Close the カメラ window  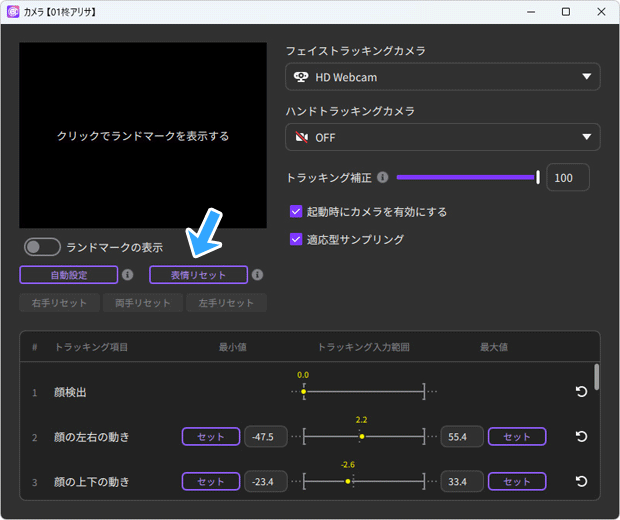click(x=601, y=12)
